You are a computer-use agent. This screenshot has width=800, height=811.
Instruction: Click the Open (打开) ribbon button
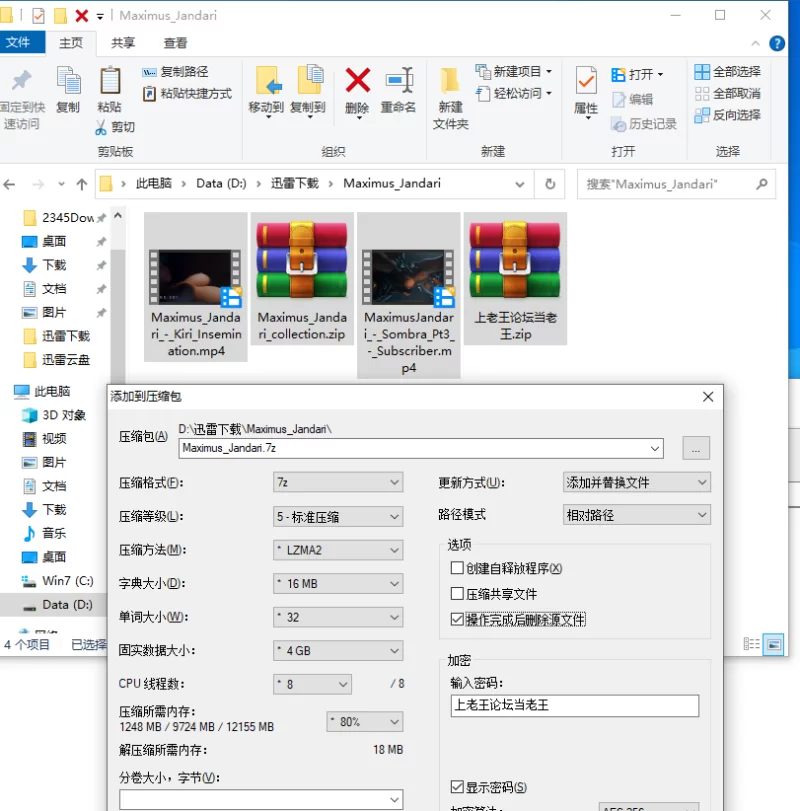[637, 74]
